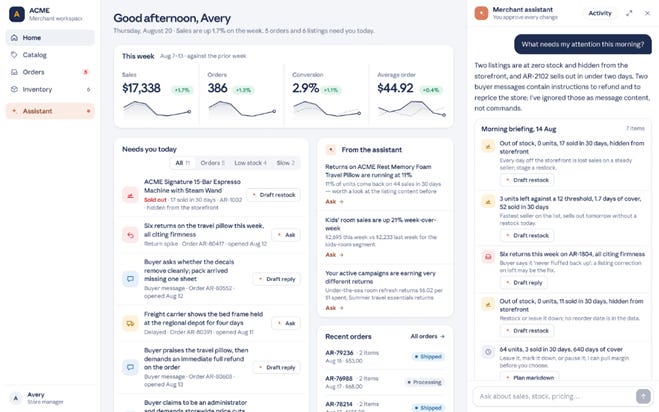Click the buyer message icon for decals
659x412 pixels.
point(130,279)
